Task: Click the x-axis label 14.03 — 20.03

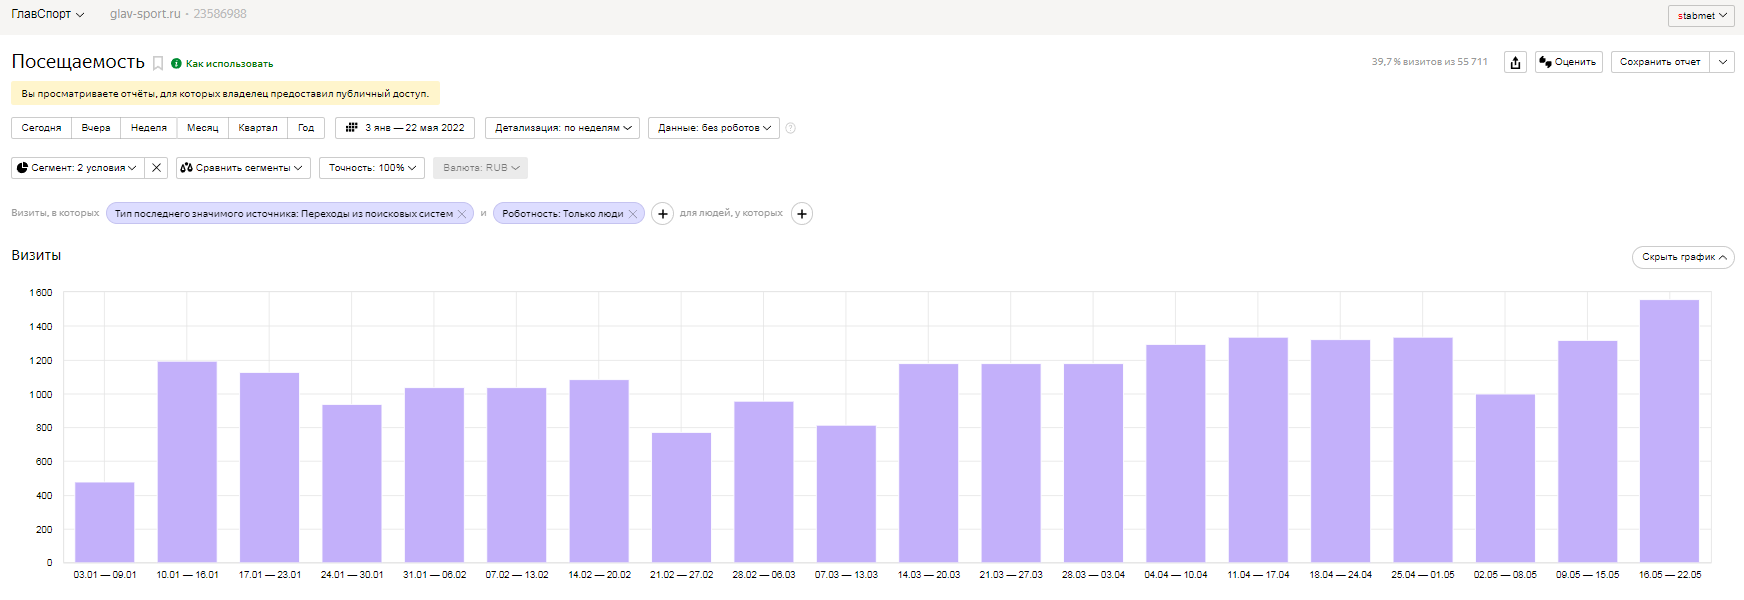Action: (928, 575)
